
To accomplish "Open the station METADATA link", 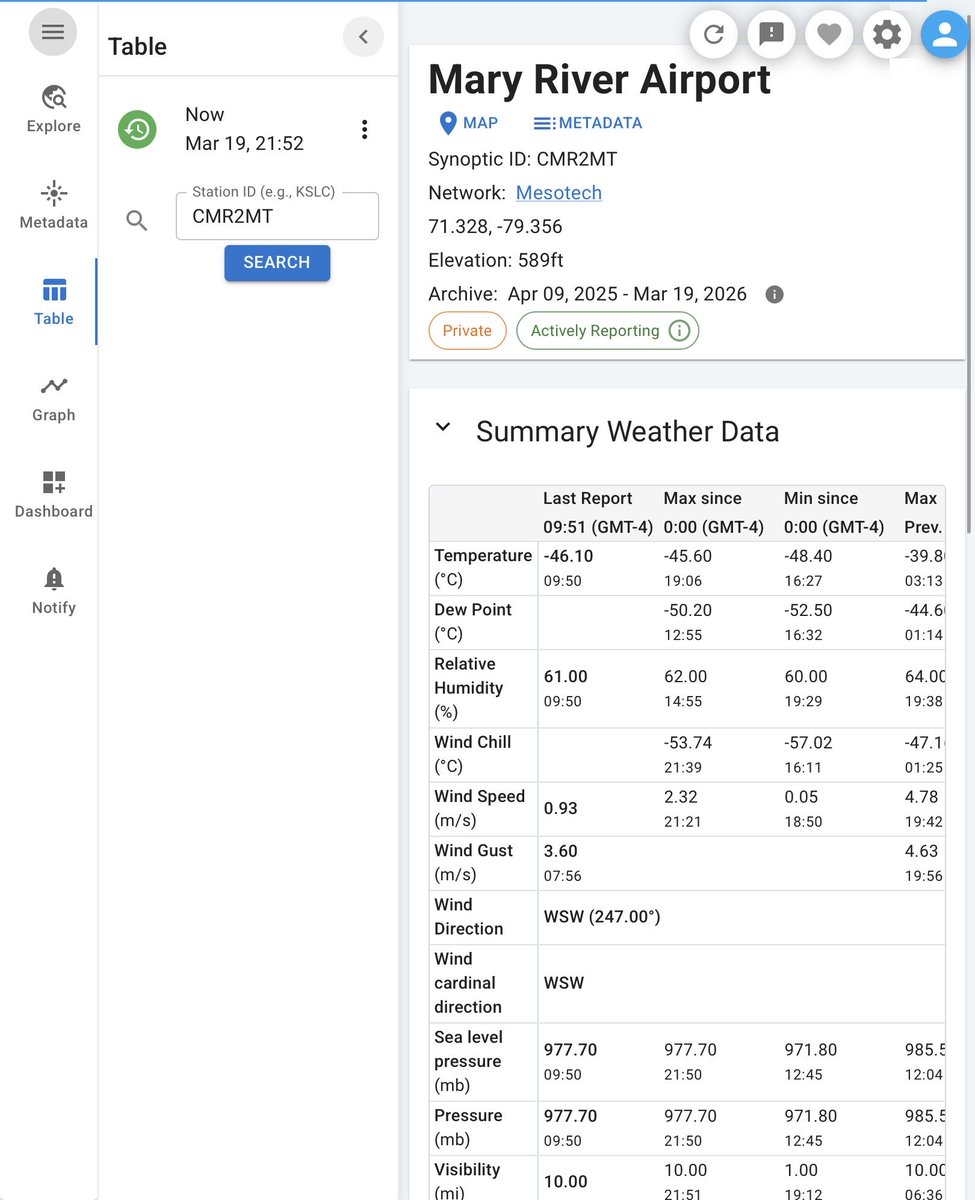I will tap(587, 123).
